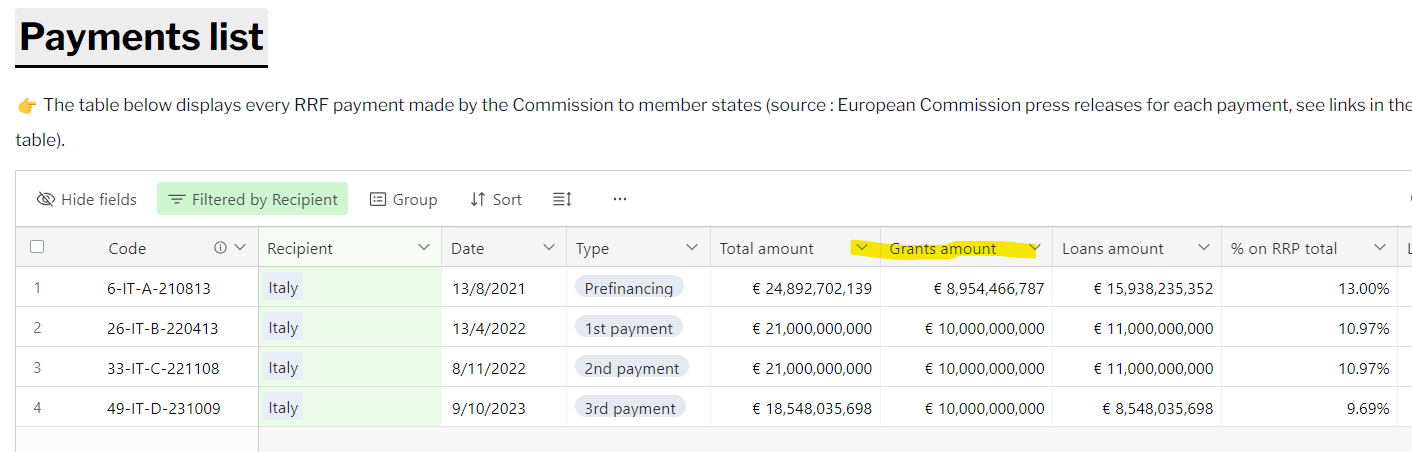Click the row height icon

pyautogui.click(x=562, y=199)
